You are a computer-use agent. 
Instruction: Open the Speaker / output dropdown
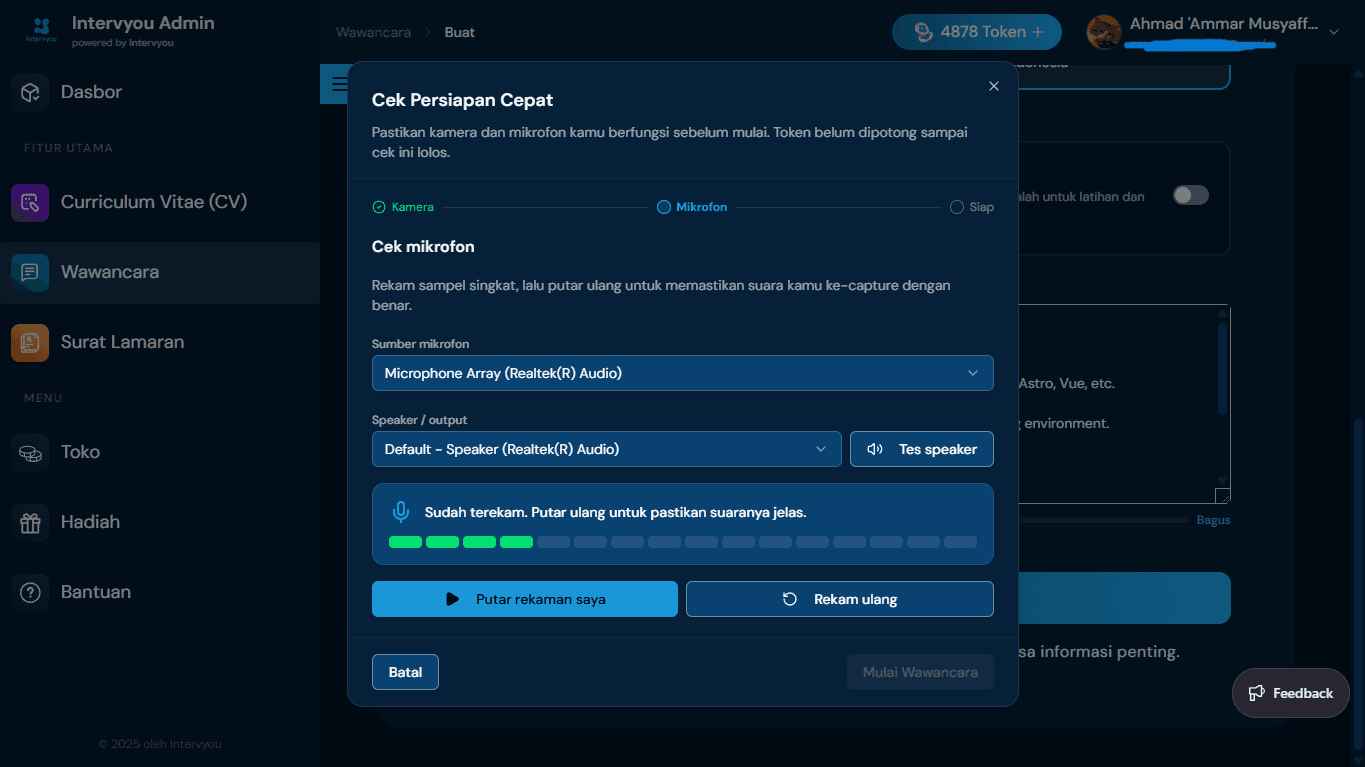point(606,449)
